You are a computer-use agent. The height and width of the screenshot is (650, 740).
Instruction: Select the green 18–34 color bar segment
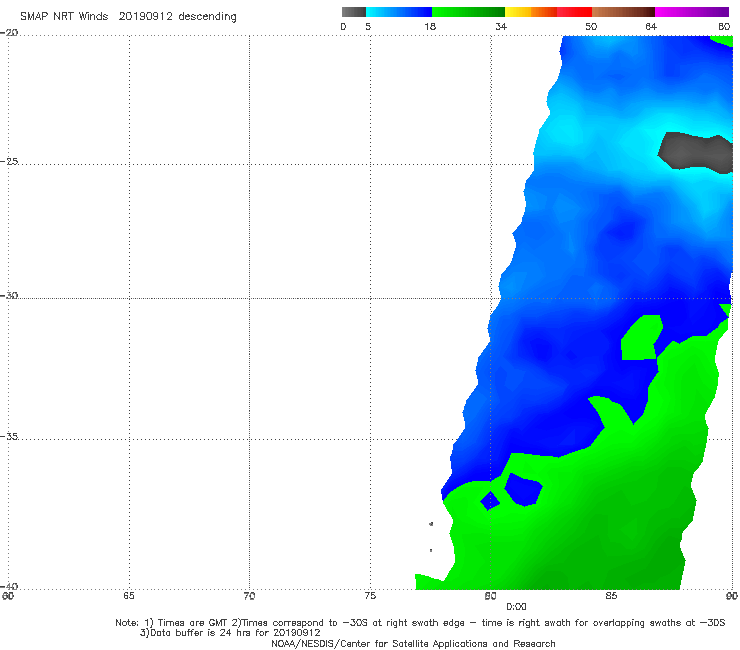(x=468, y=12)
